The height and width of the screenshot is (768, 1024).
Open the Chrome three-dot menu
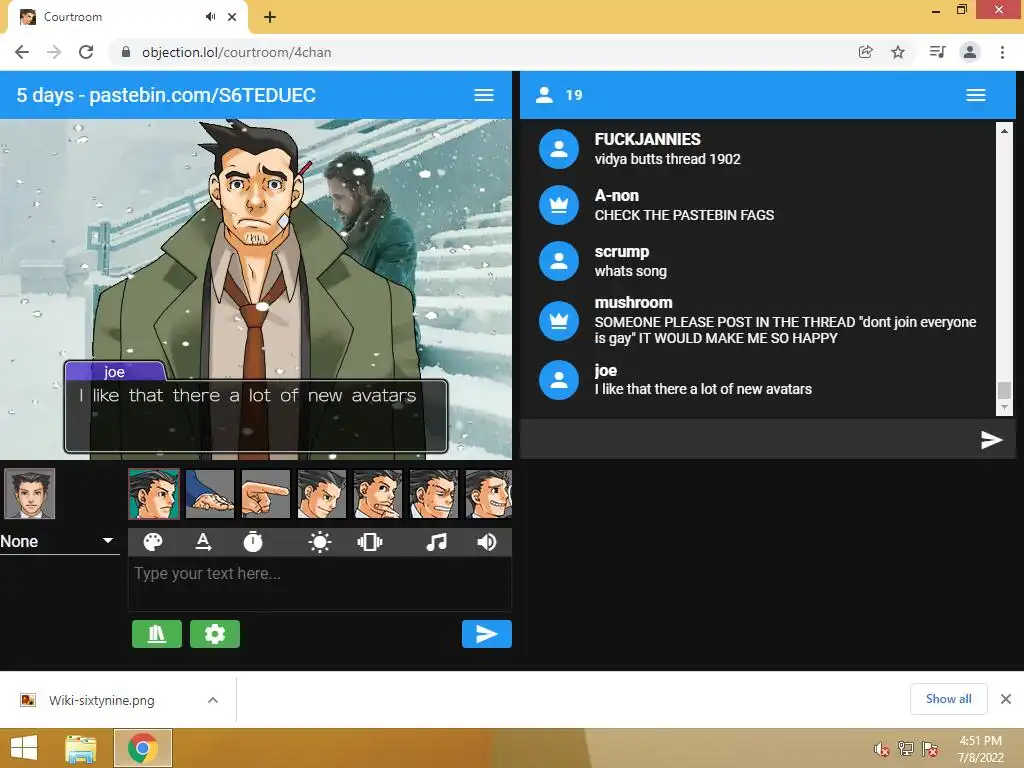coord(1002,52)
